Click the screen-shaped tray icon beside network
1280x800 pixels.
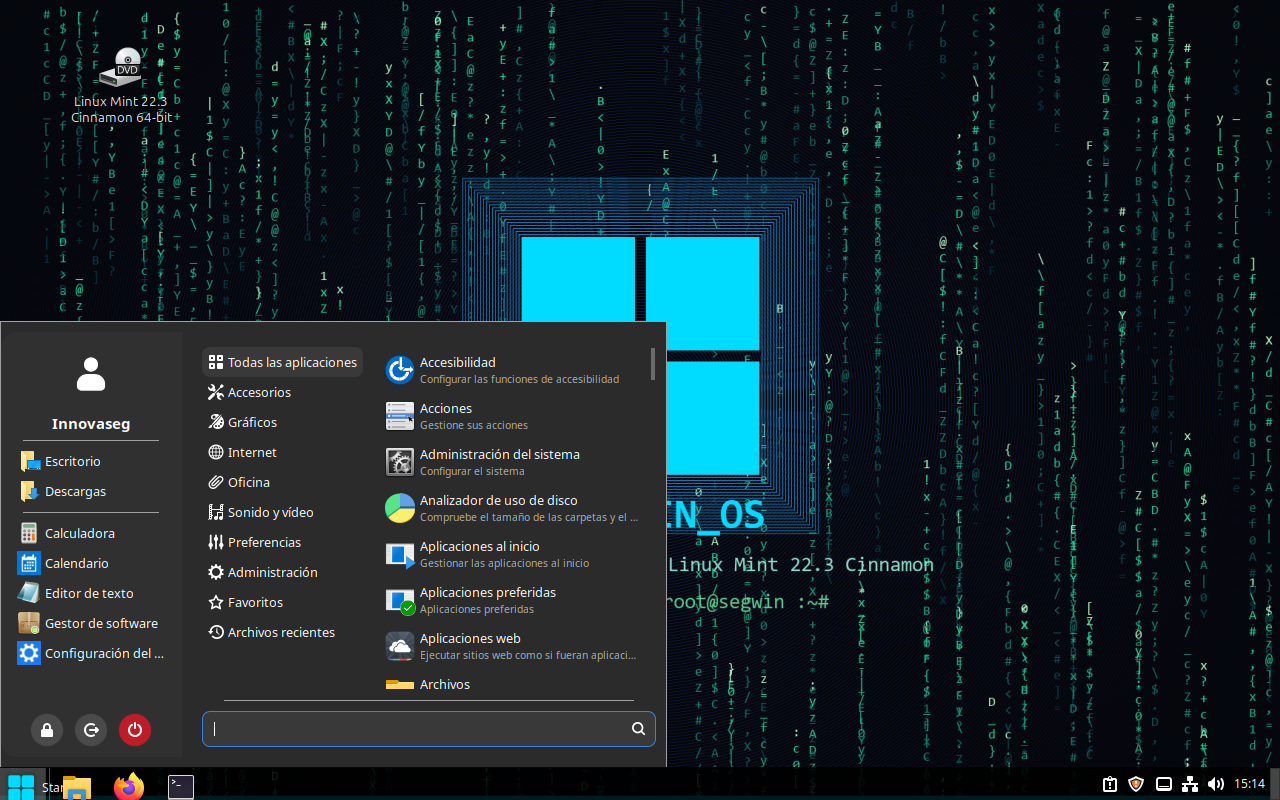(1164, 784)
